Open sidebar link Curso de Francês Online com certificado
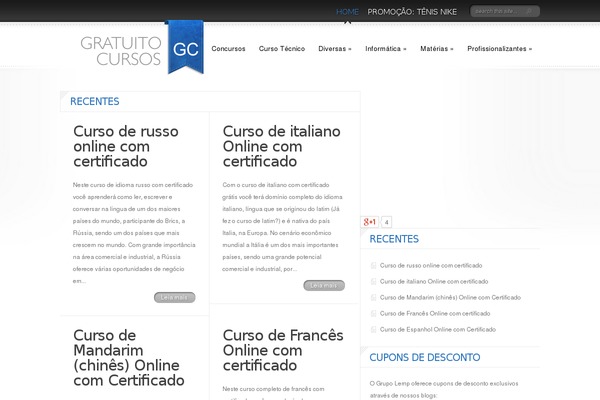Viewport: 600px width, 400px height. click(435, 313)
